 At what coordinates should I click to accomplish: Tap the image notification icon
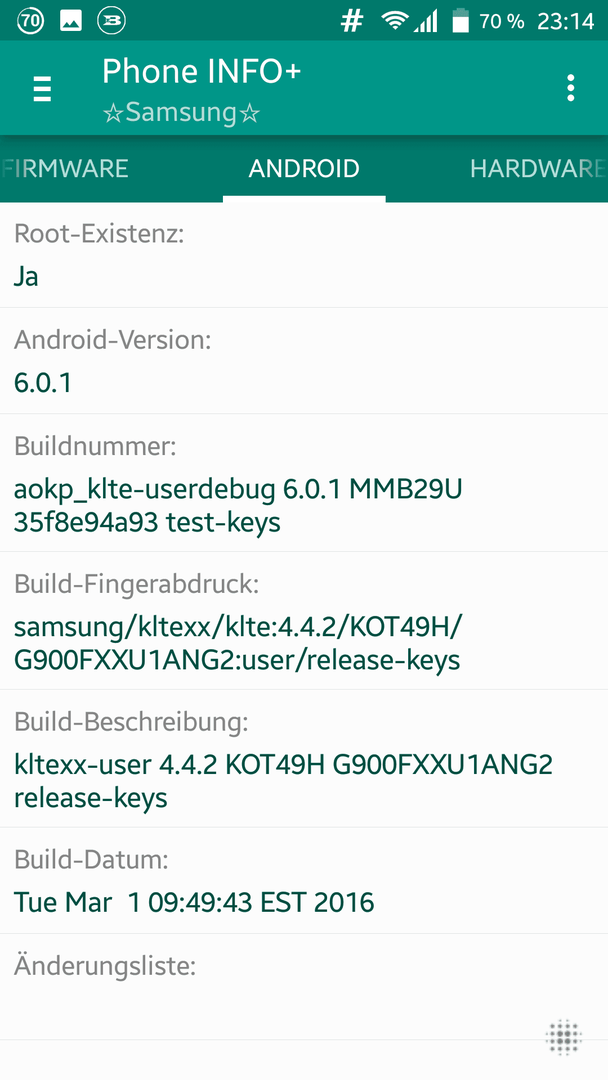pyautogui.click(x=71, y=21)
